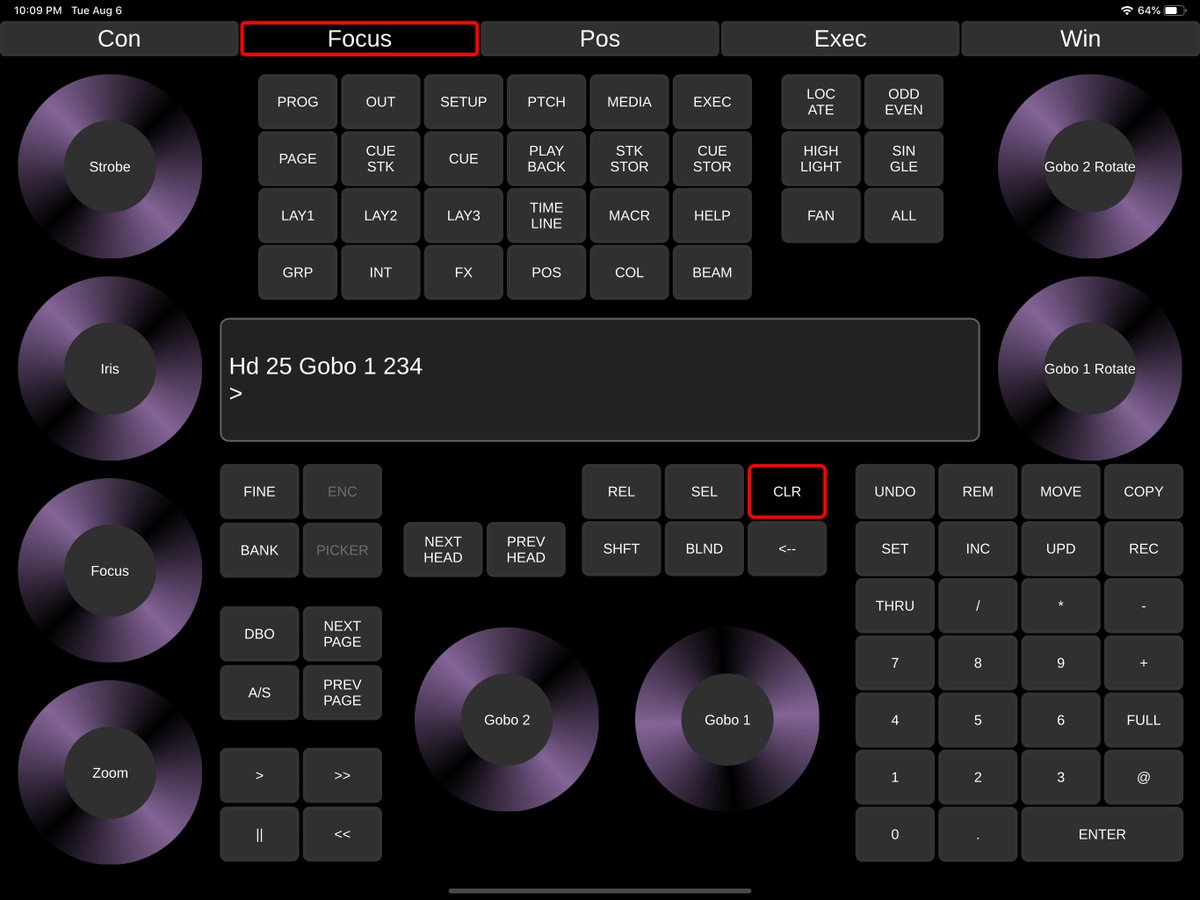The height and width of the screenshot is (900, 1200).
Task: Click the PLAY BACK button
Action: click(x=547, y=159)
